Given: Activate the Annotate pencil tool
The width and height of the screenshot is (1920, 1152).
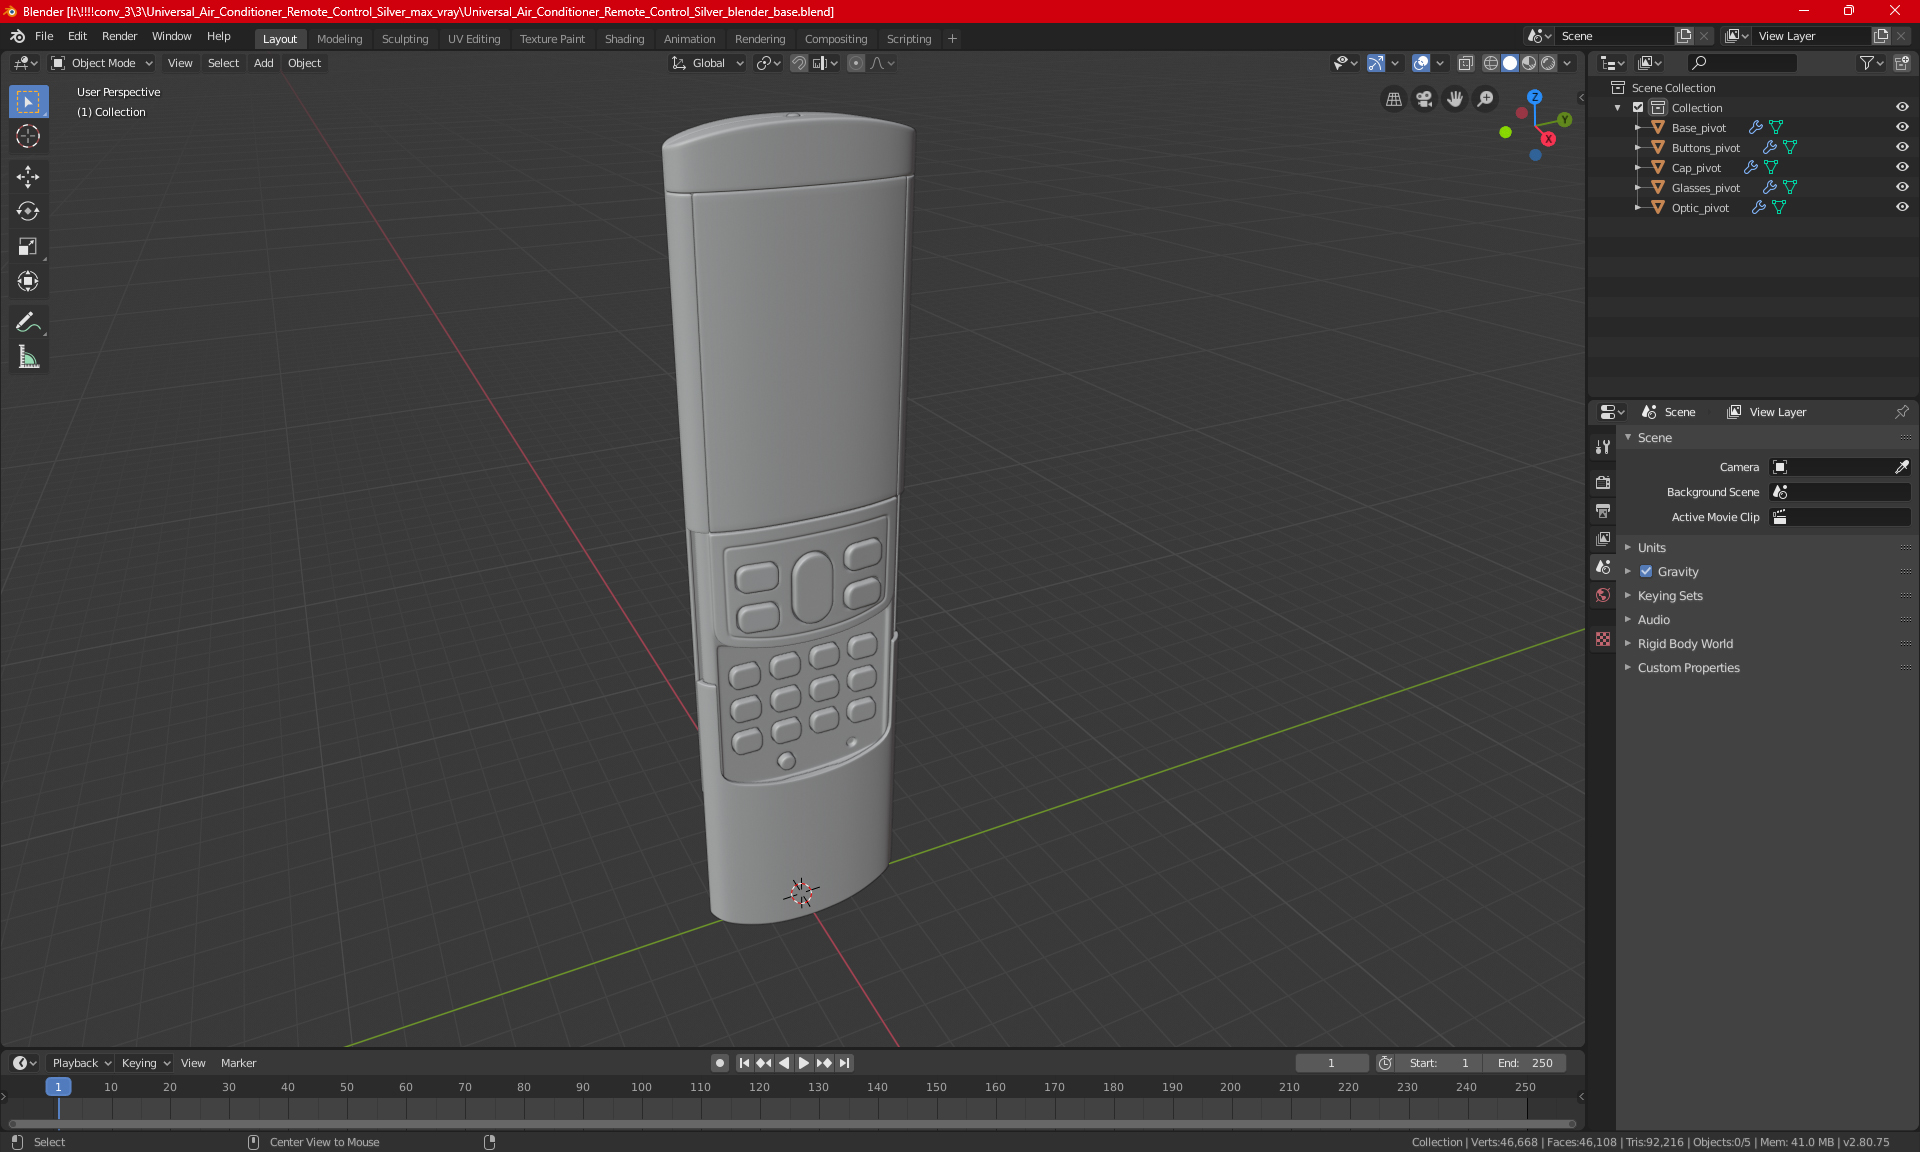Looking at the screenshot, I should coord(28,322).
